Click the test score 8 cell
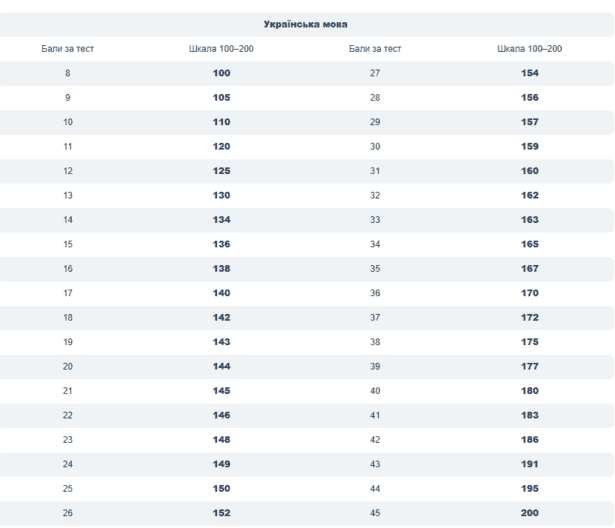615x528 pixels. 68,73
